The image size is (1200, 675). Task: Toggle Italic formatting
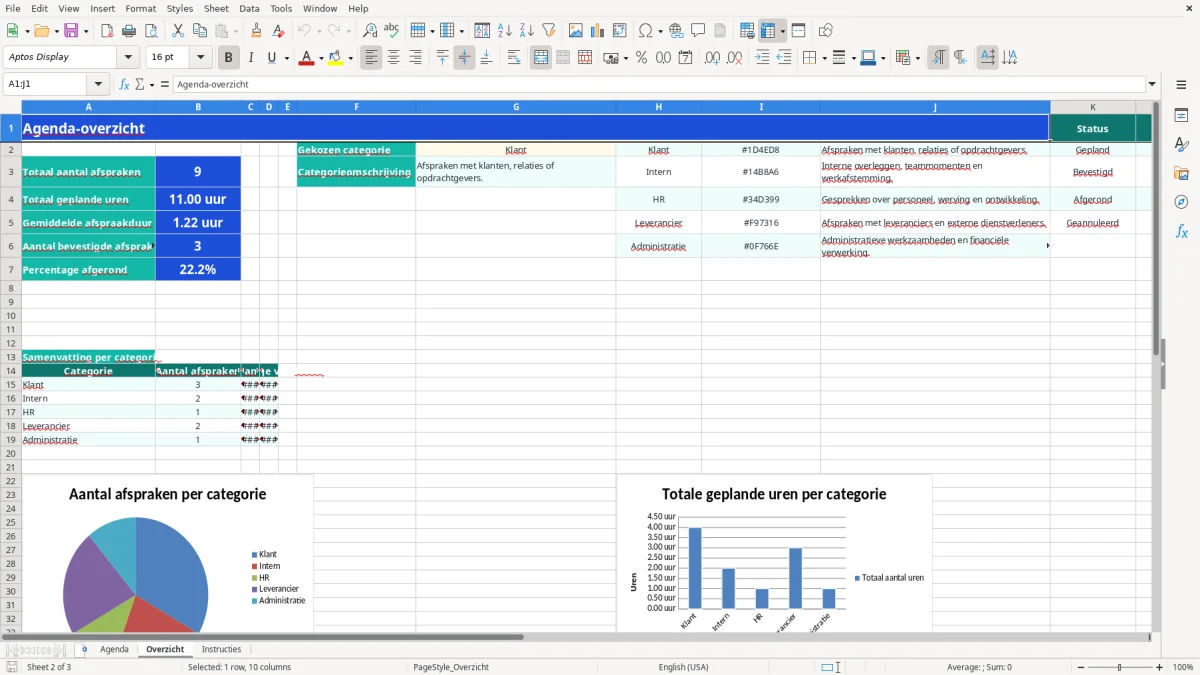point(251,58)
